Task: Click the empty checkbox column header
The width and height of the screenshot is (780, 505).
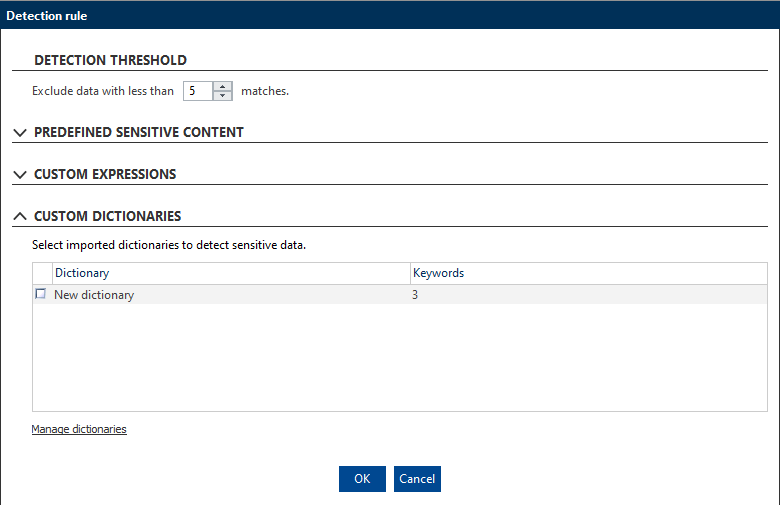Action: click(x=43, y=273)
